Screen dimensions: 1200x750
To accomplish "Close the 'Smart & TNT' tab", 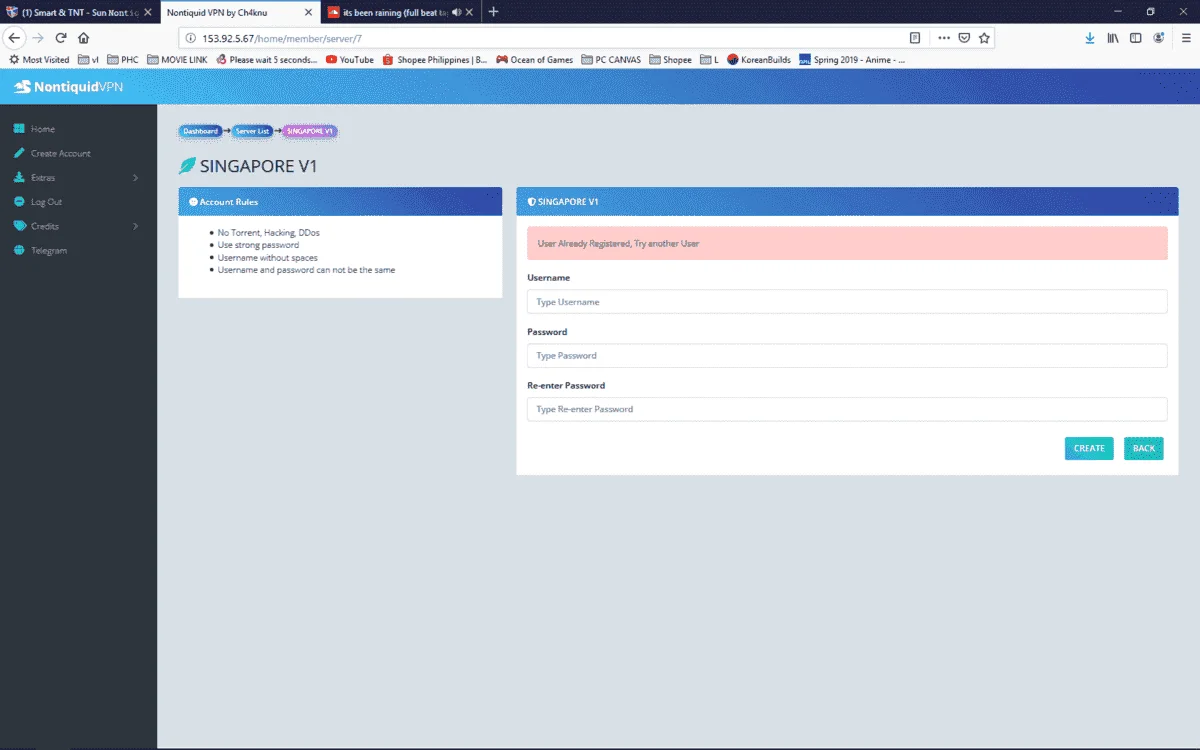I will pyautogui.click(x=147, y=12).
